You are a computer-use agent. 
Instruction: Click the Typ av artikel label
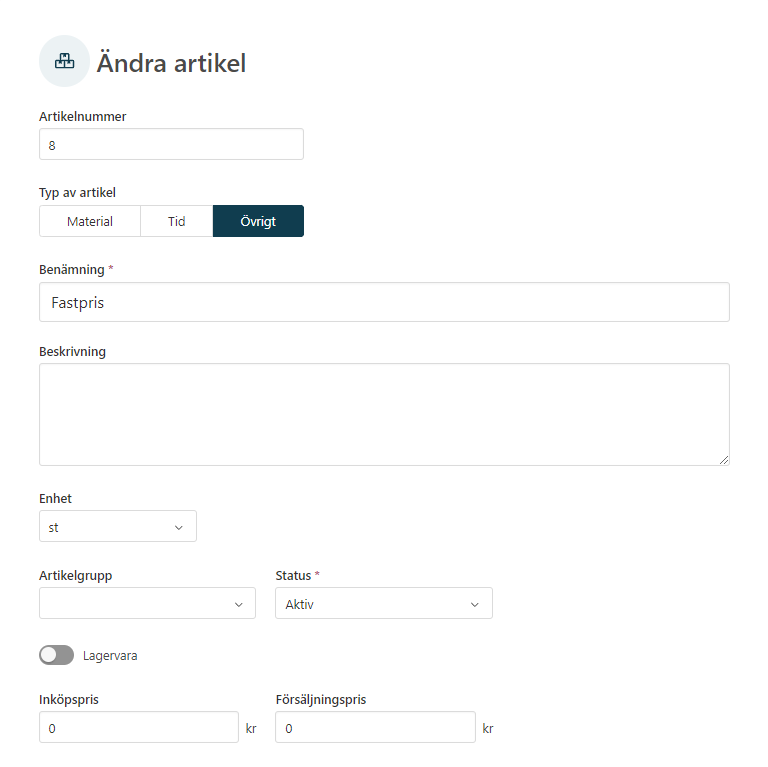77,192
